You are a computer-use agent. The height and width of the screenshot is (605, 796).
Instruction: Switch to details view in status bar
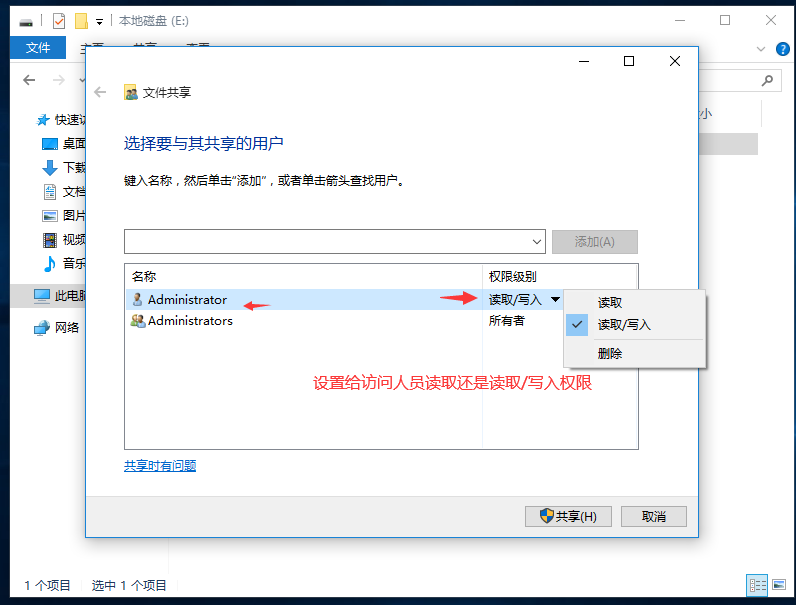[757, 585]
